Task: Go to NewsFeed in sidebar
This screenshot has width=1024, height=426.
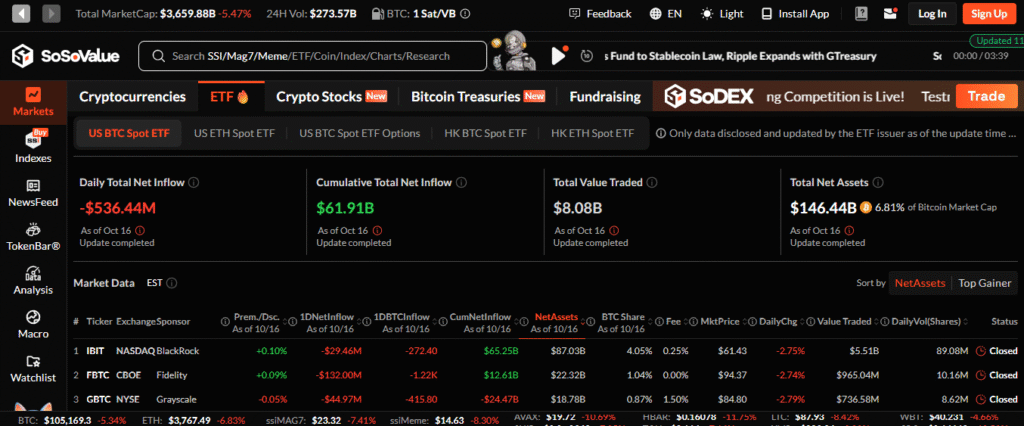Action: (33, 192)
